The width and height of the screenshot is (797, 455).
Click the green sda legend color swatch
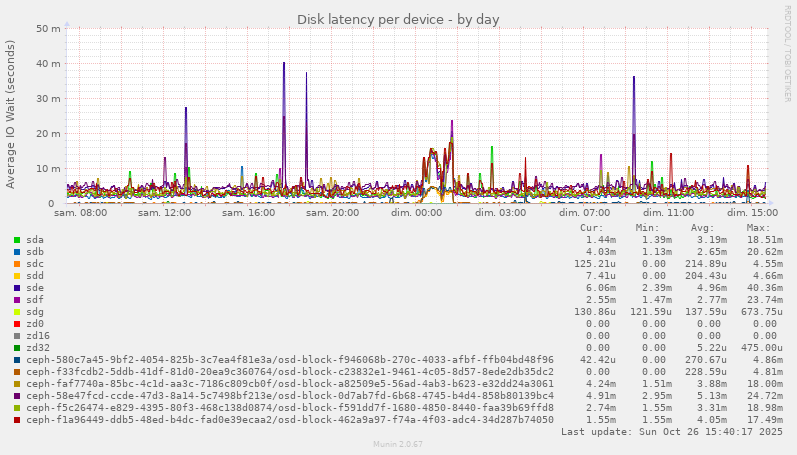pos(17,240)
